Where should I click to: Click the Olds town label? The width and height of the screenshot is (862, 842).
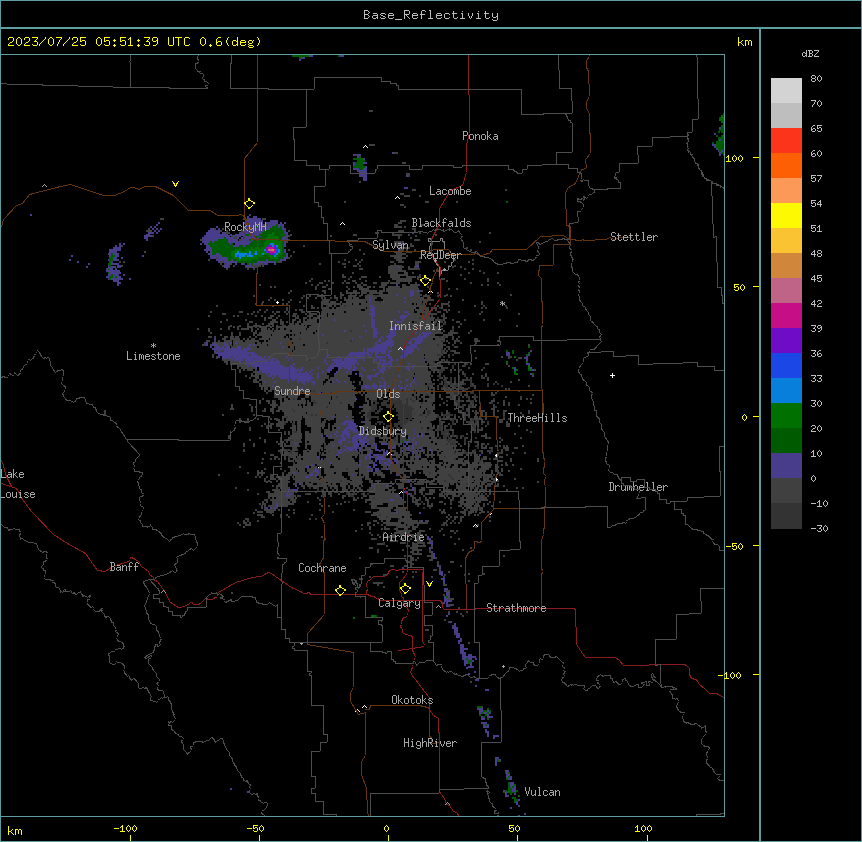tap(388, 394)
